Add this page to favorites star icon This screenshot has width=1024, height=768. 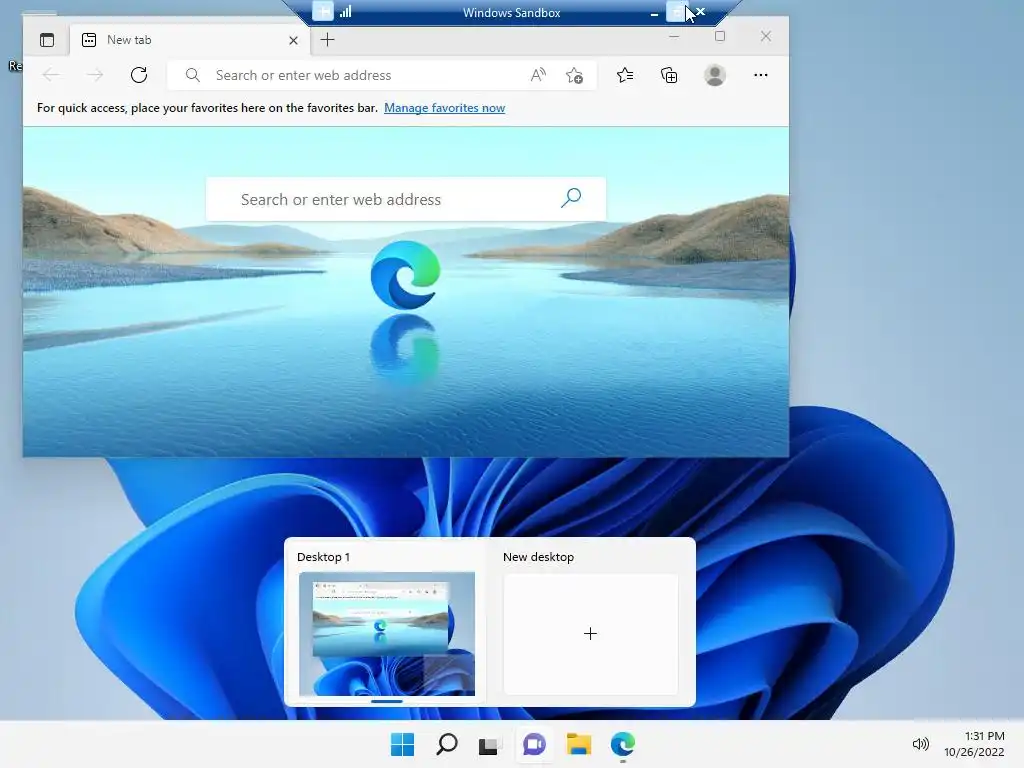574,76
